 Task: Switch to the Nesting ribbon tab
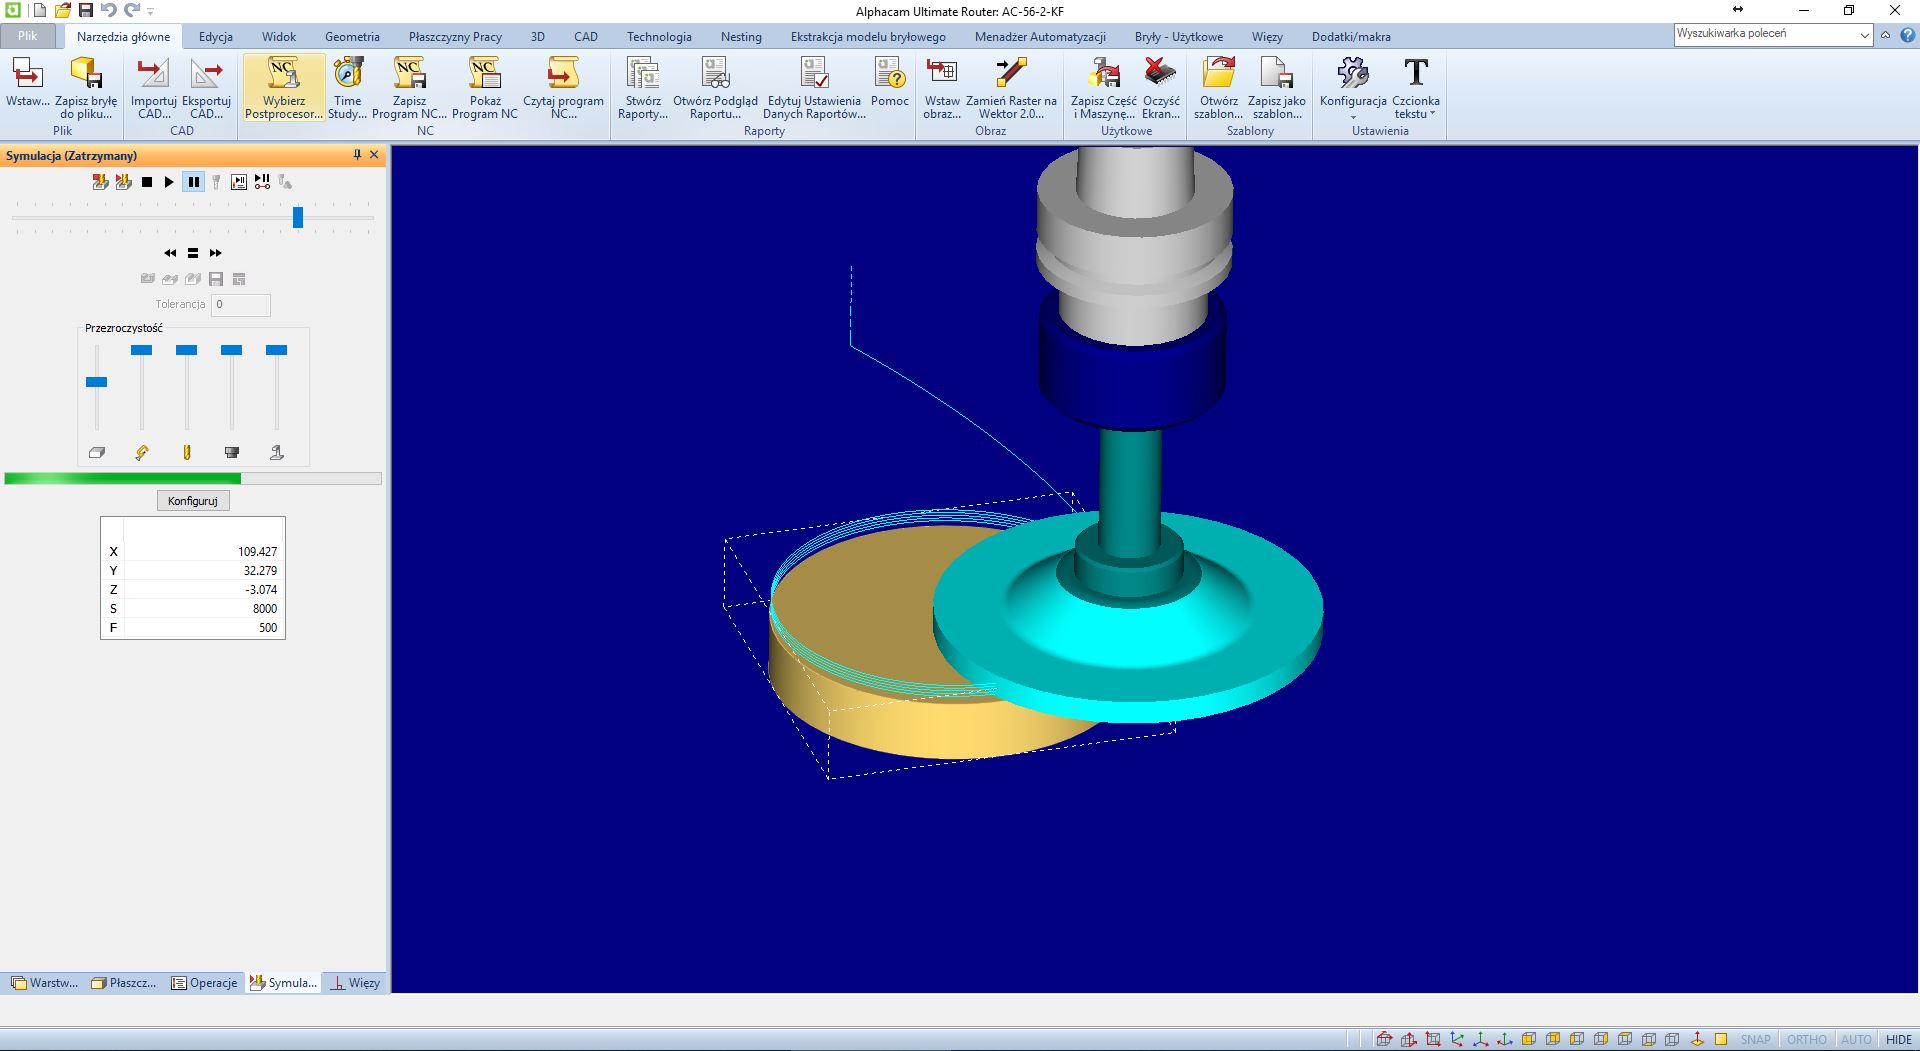(x=741, y=37)
